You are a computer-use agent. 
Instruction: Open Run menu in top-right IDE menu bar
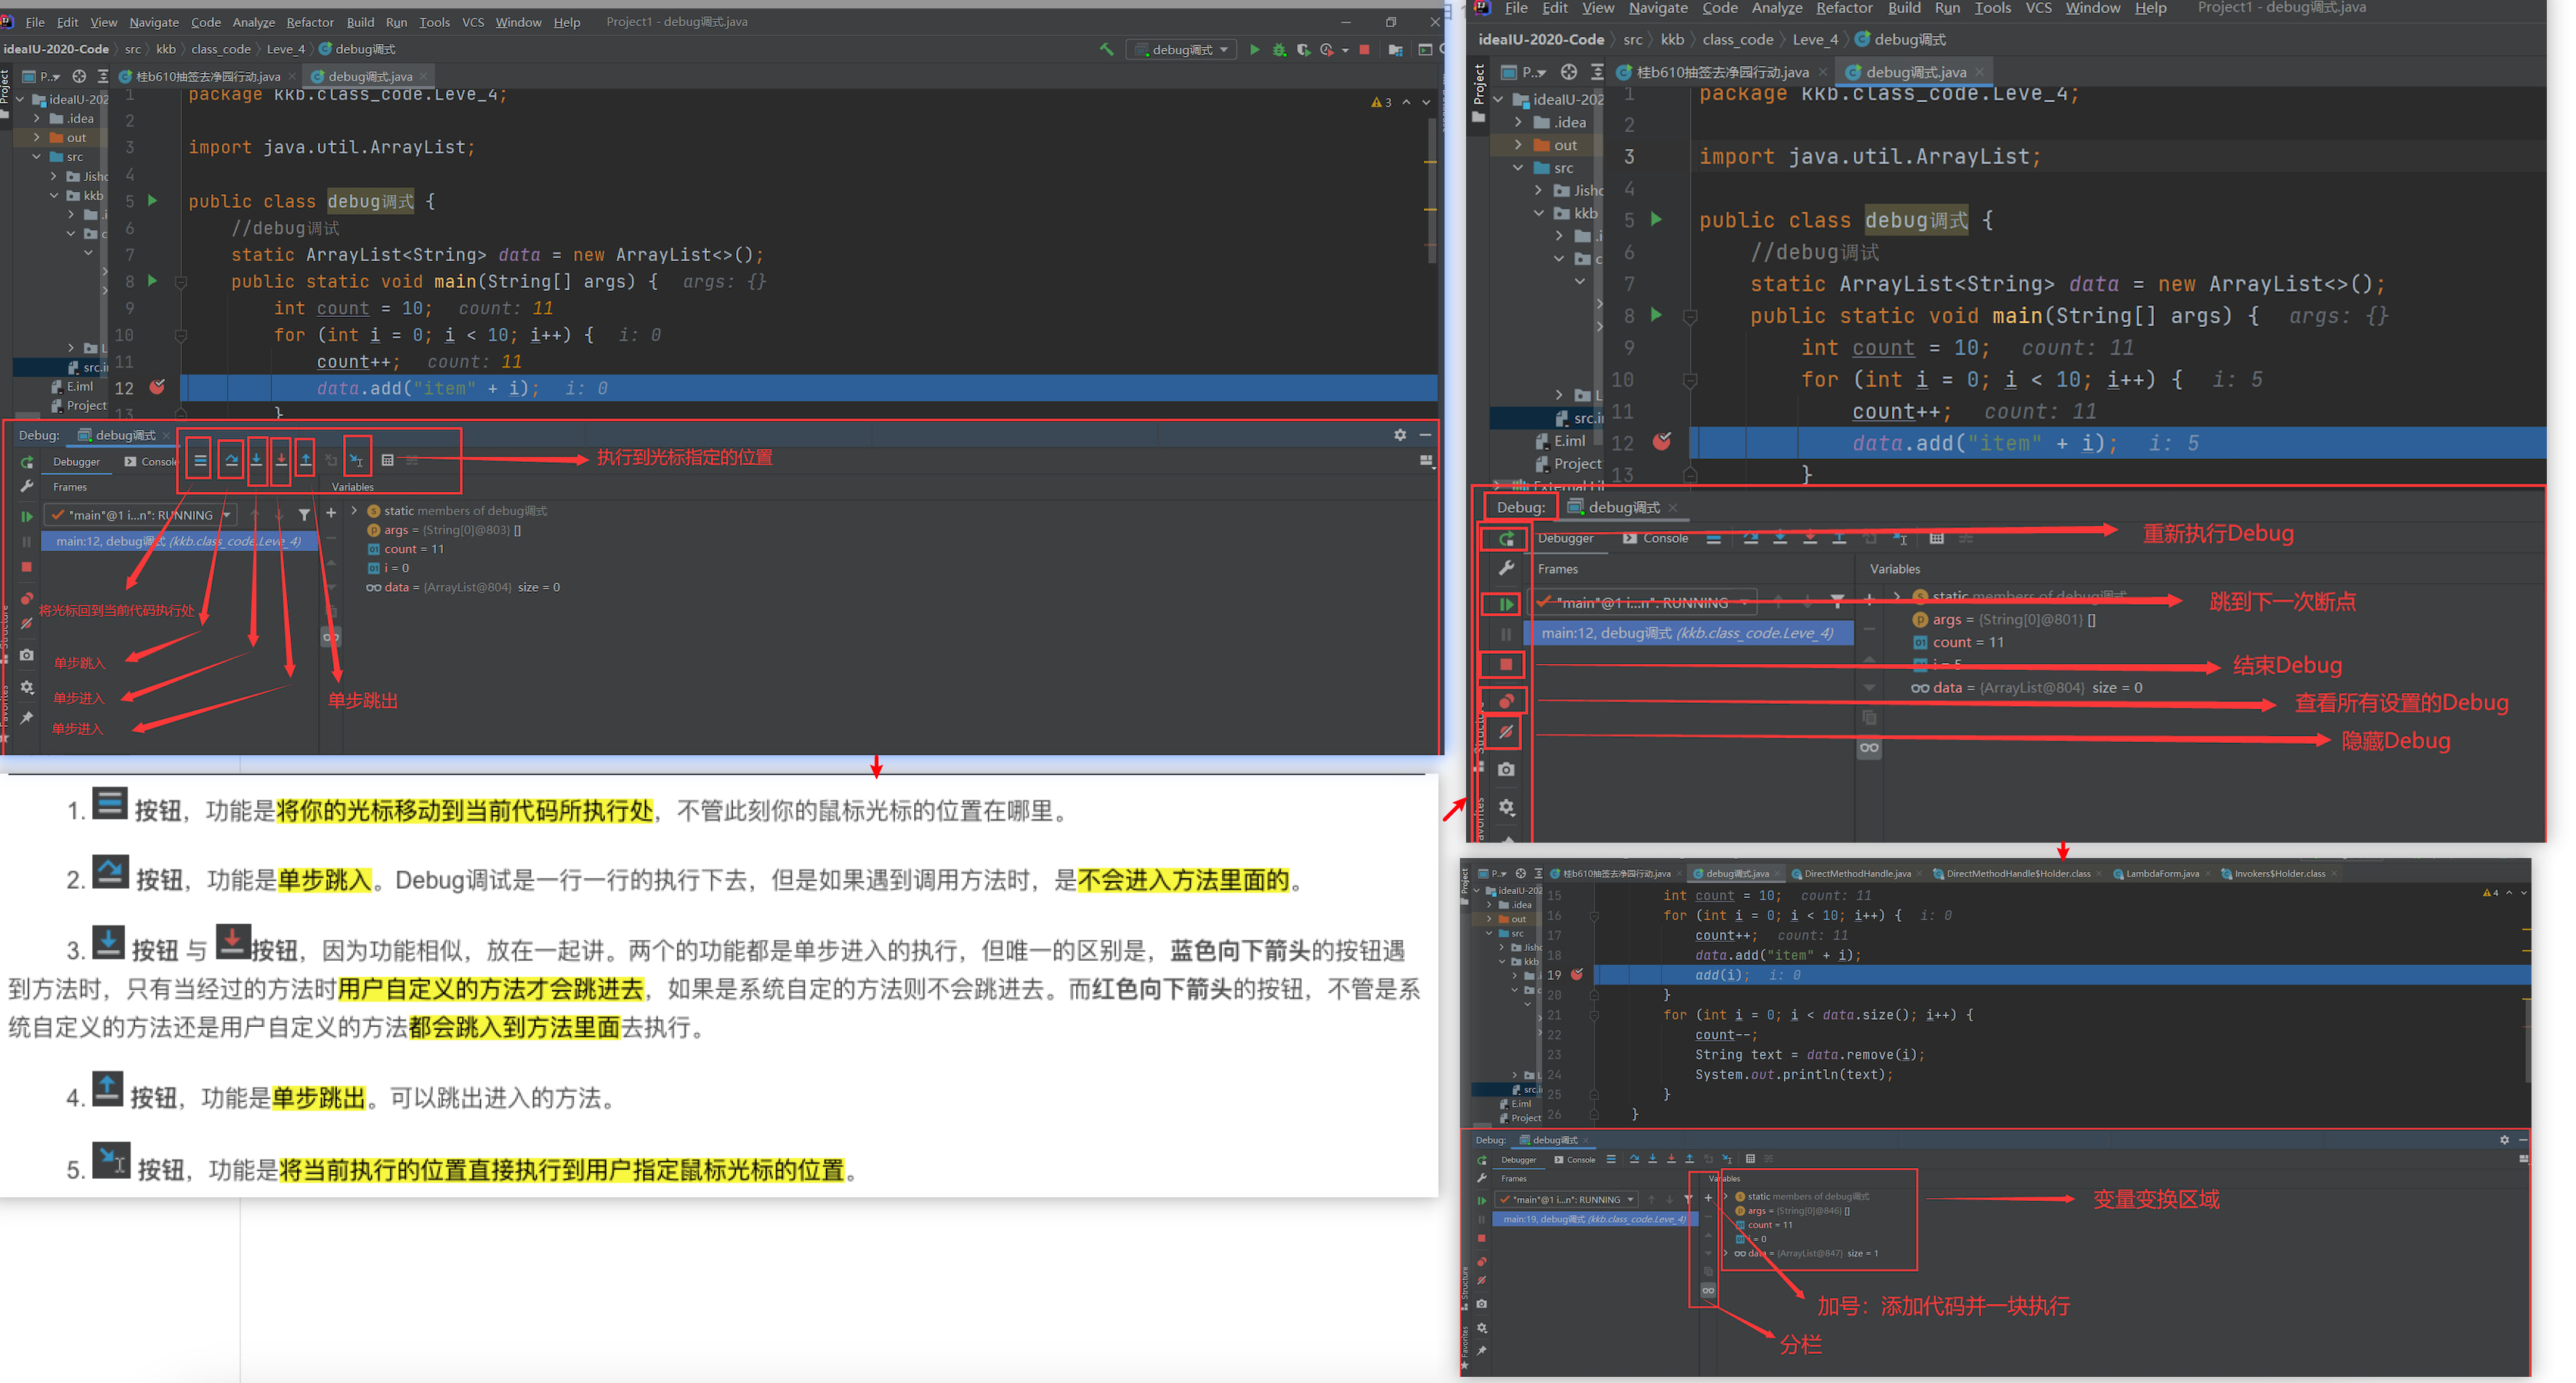(x=1947, y=8)
